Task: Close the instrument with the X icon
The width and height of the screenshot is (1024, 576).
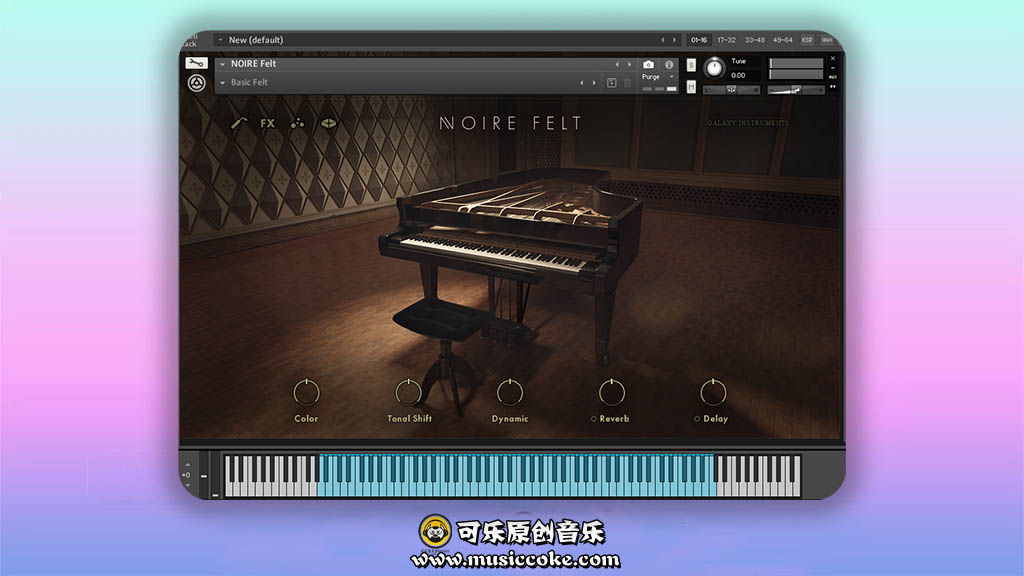Action: pyautogui.click(x=833, y=59)
